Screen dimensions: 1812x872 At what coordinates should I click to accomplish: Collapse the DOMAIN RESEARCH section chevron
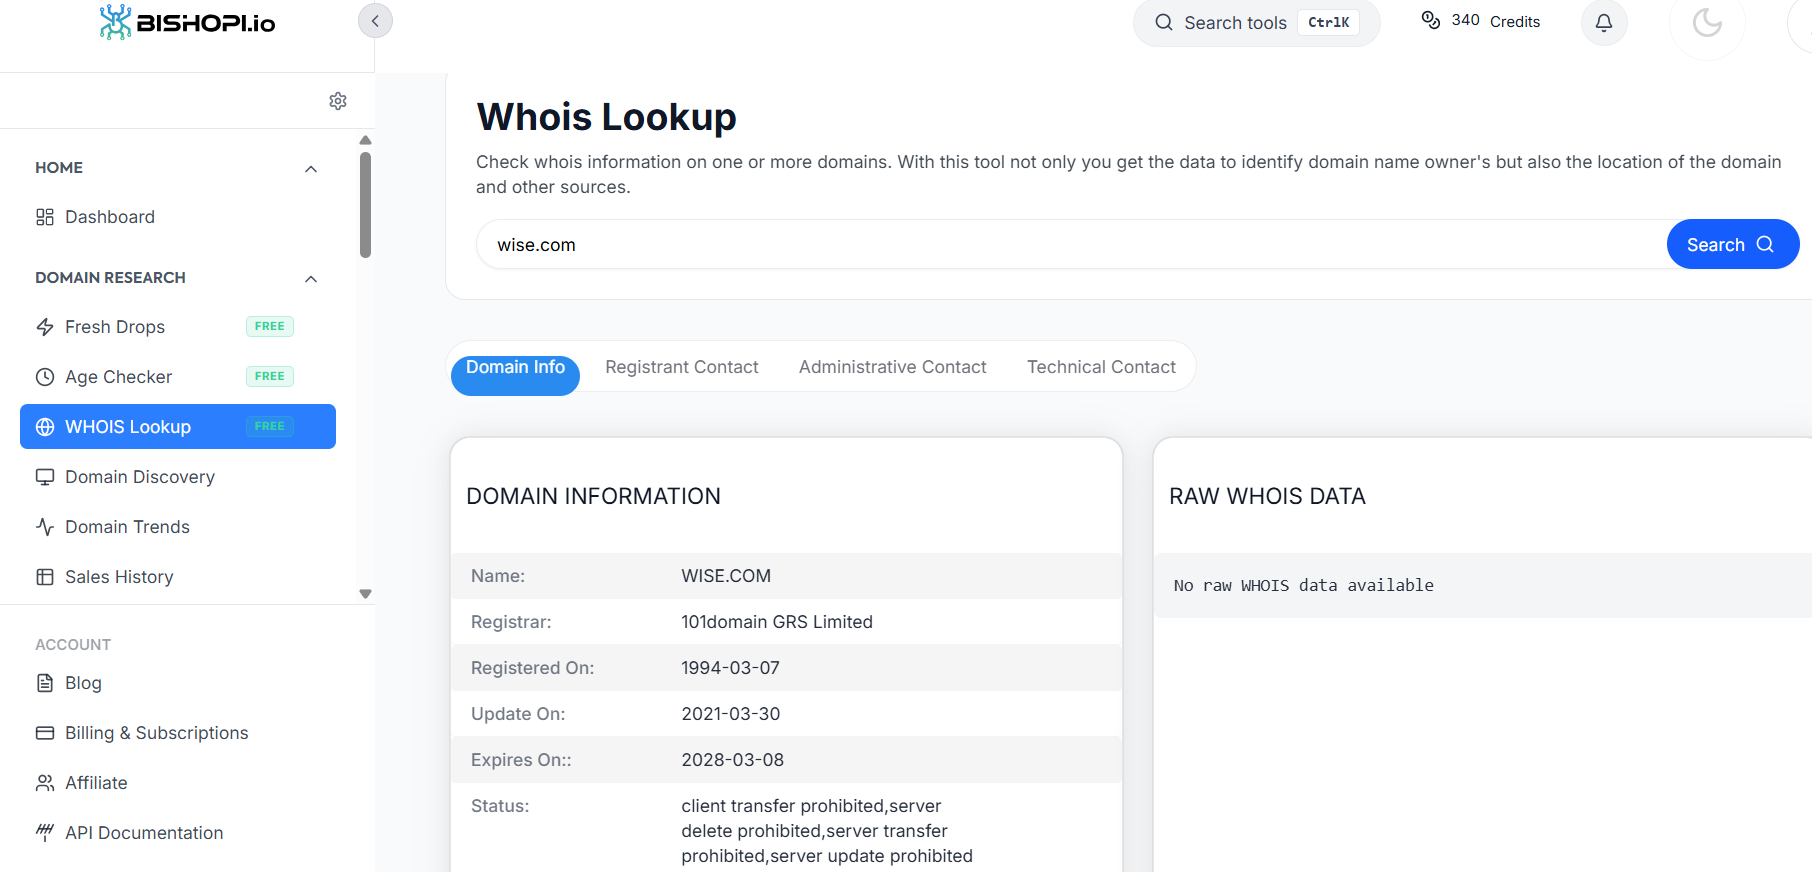[x=311, y=279]
